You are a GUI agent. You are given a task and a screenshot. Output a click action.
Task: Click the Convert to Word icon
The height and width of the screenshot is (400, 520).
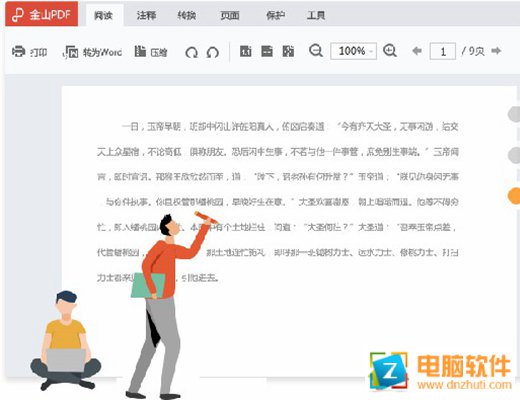point(71,52)
